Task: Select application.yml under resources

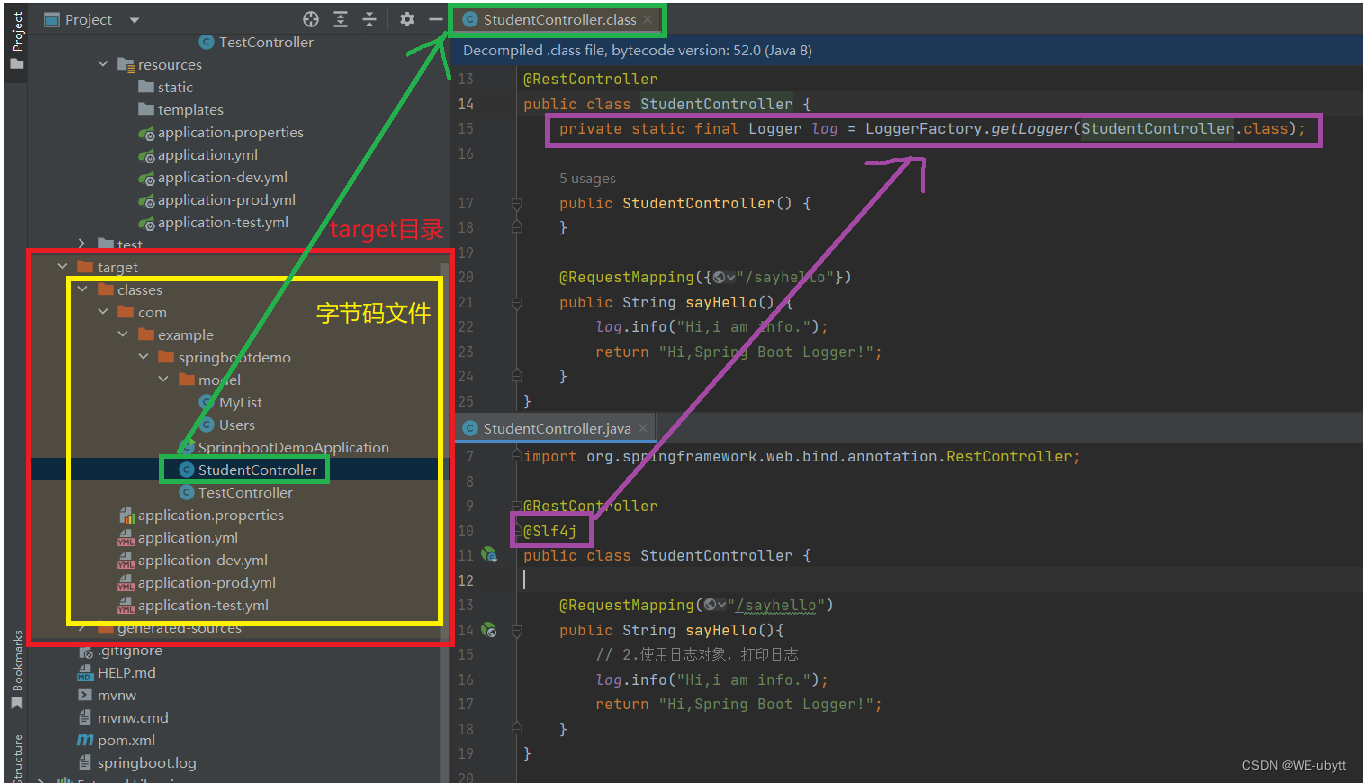Action: pyautogui.click(x=198, y=155)
